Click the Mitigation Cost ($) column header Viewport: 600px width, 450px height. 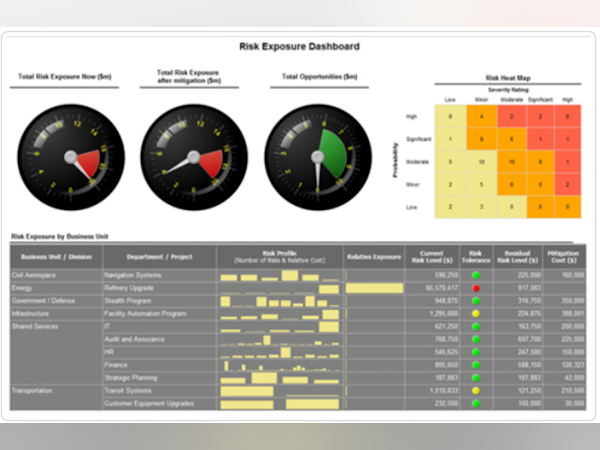[564, 257]
